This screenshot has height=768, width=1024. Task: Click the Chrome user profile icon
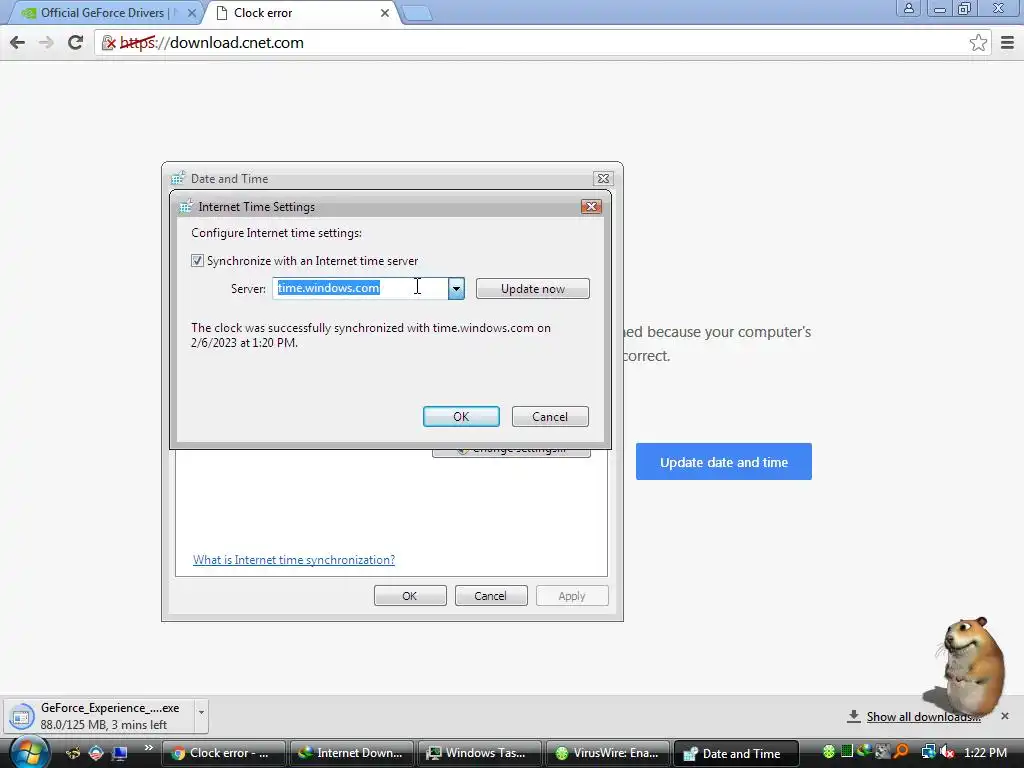pos(908,8)
